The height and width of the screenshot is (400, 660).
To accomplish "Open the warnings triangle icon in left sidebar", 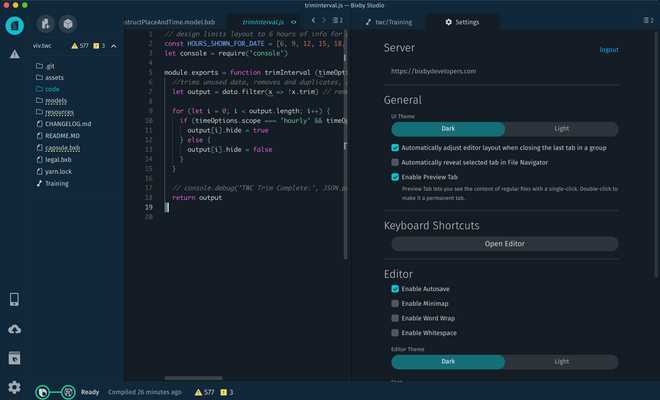I will (x=15, y=54).
